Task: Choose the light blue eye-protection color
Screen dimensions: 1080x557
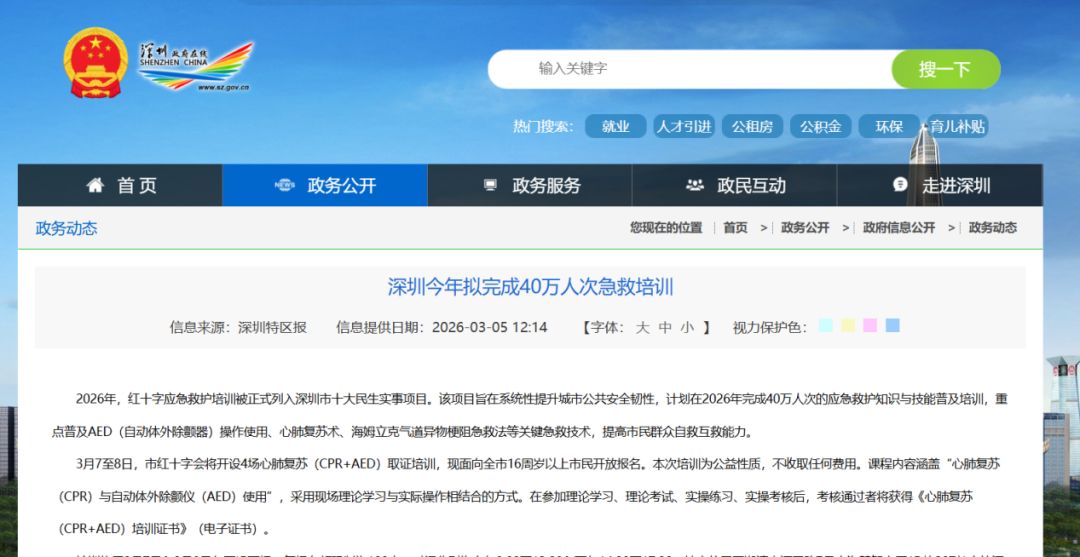Action: coord(893,326)
